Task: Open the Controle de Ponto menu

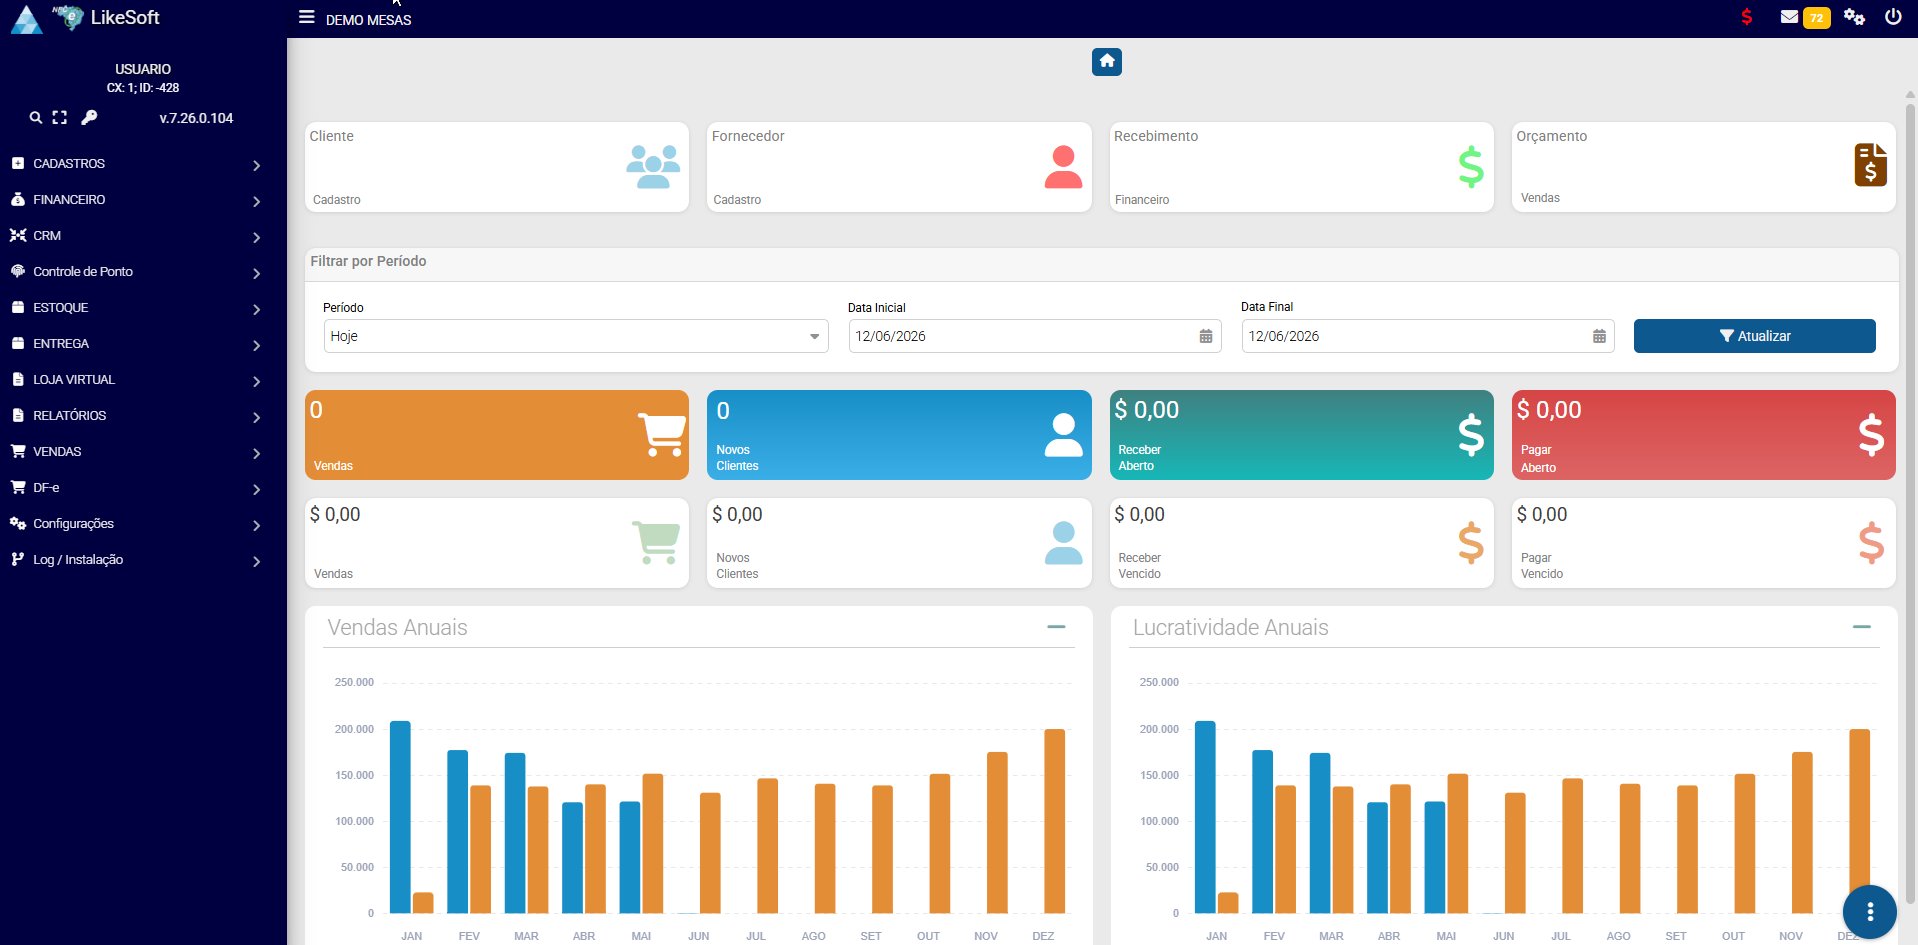Action: click(143, 272)
